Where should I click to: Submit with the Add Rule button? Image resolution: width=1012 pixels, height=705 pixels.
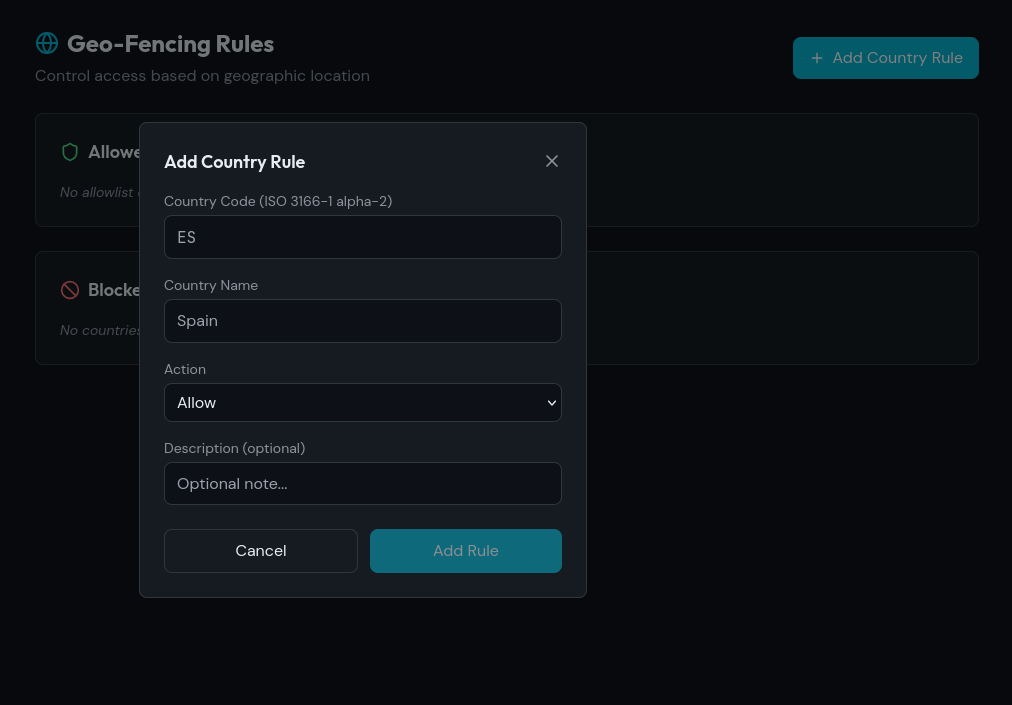click(x=465, y=551)
